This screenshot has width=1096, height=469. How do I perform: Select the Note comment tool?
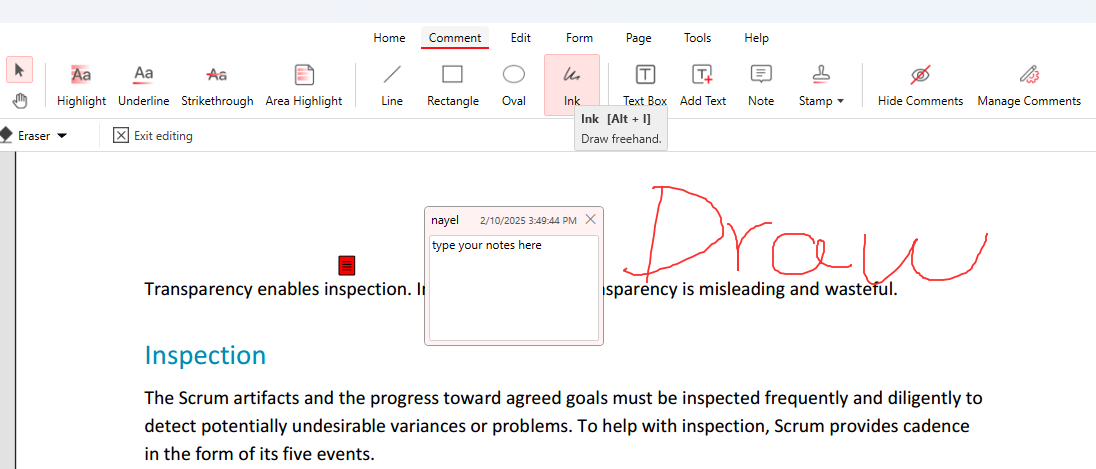[761, 85]
